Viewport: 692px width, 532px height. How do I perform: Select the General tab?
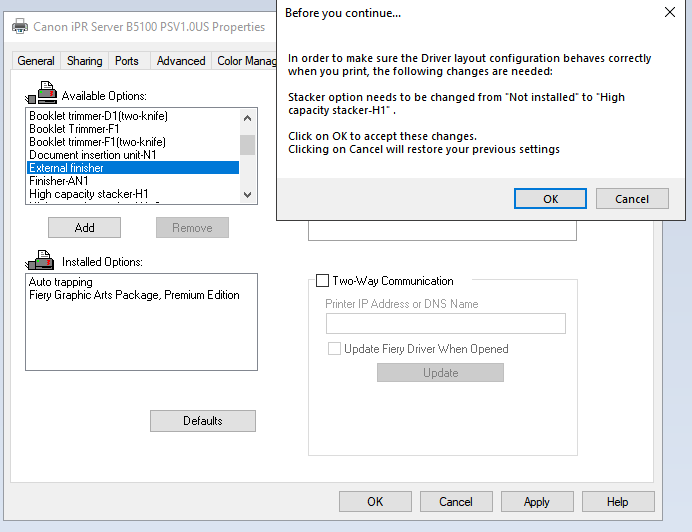tap(36, 61)
